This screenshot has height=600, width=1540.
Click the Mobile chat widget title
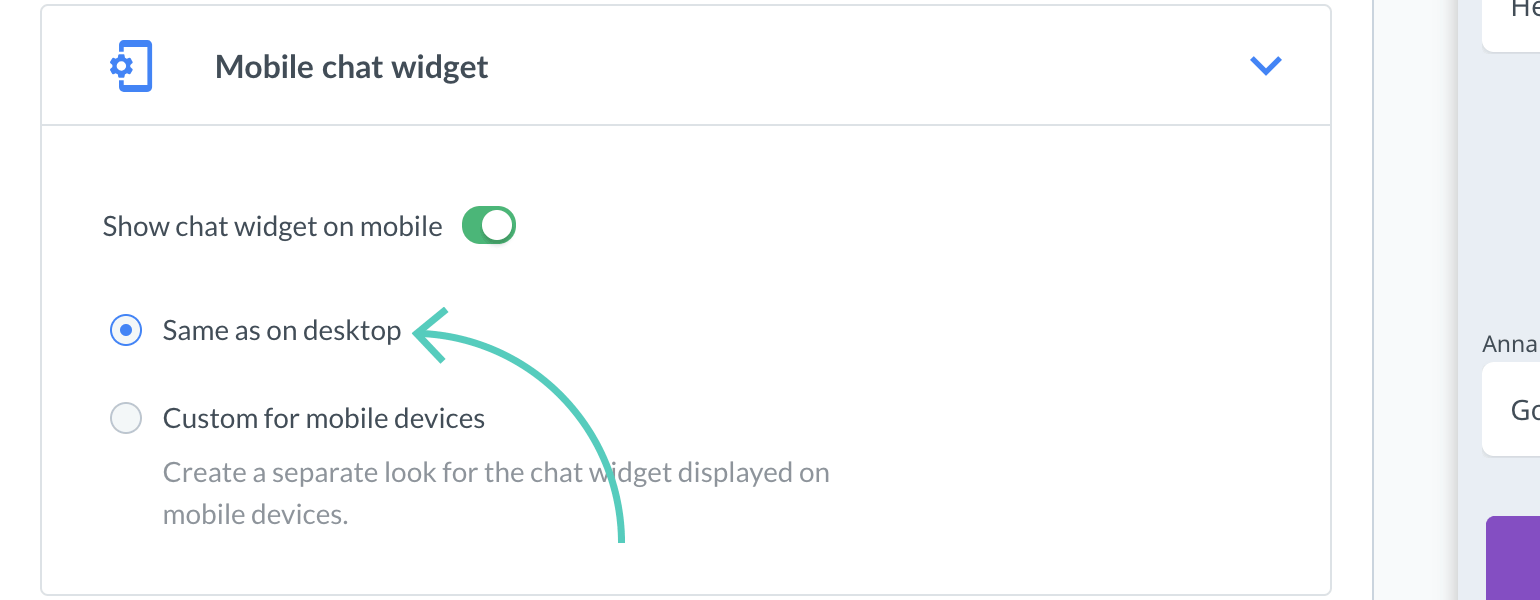click(x=351, y=66)
